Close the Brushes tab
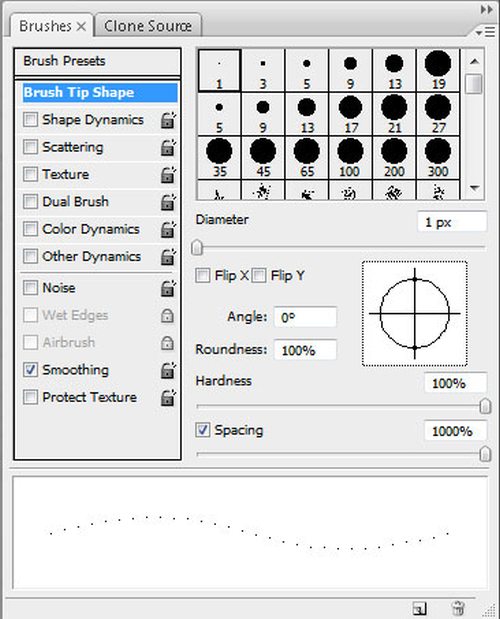The image size is (500, 619). point(81,26)
